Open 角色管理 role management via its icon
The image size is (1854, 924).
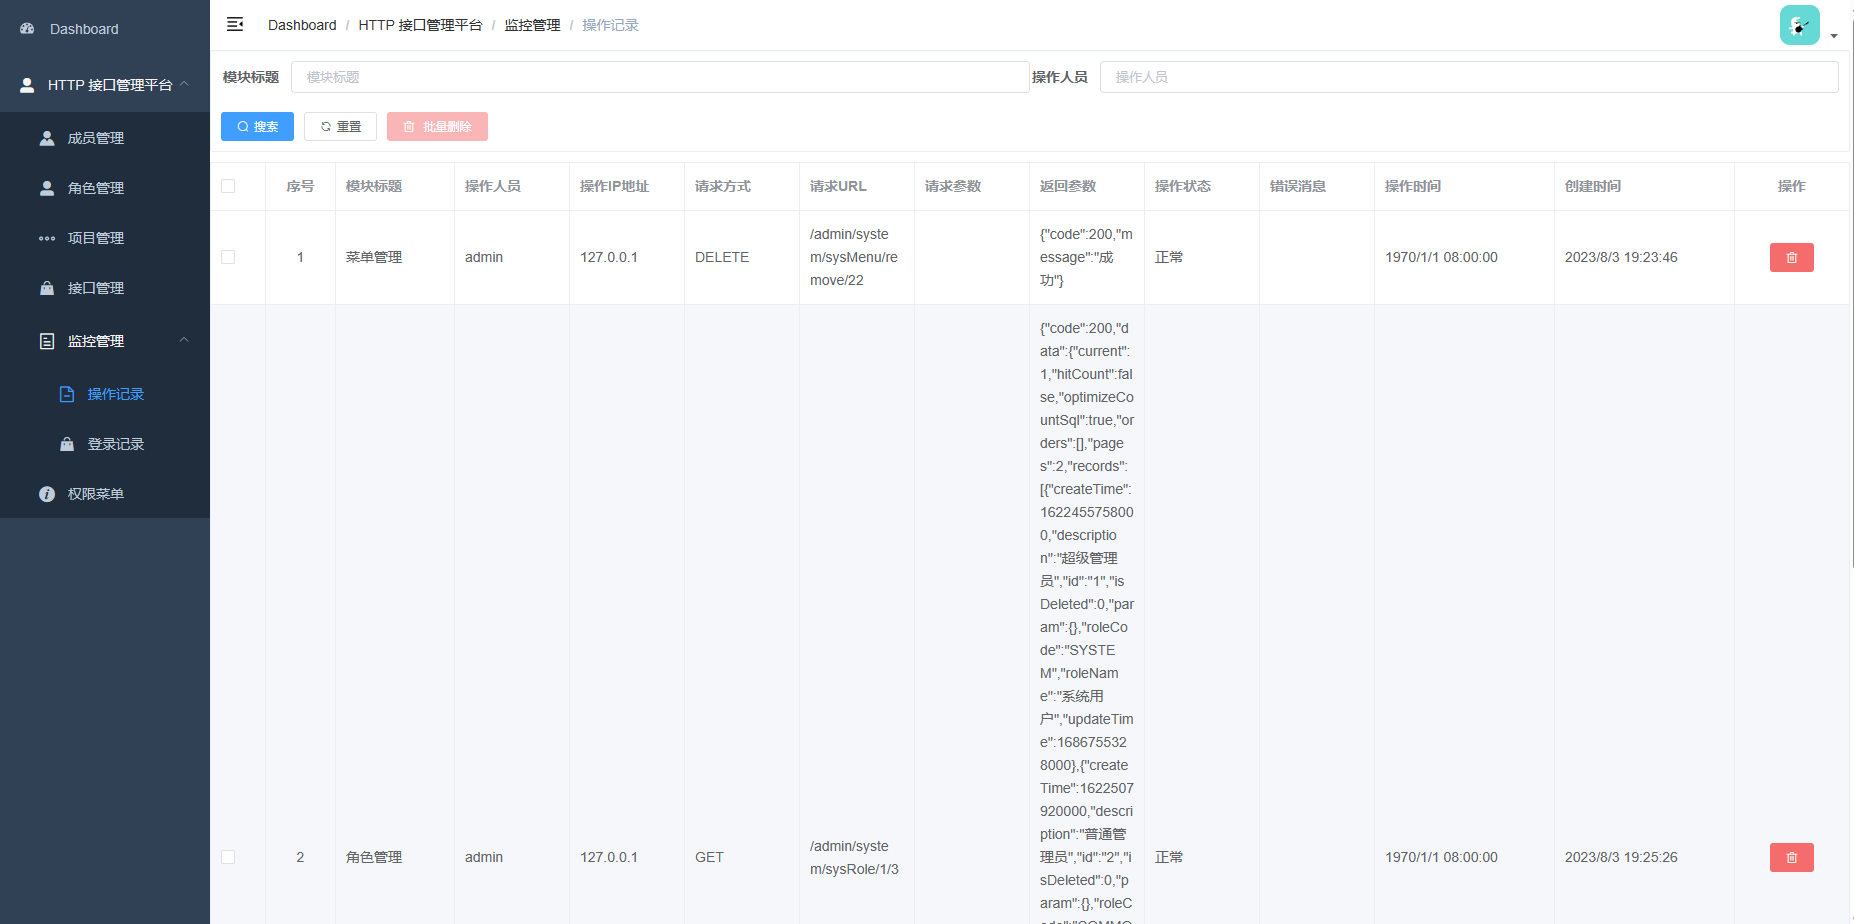(x=46, y=187)
